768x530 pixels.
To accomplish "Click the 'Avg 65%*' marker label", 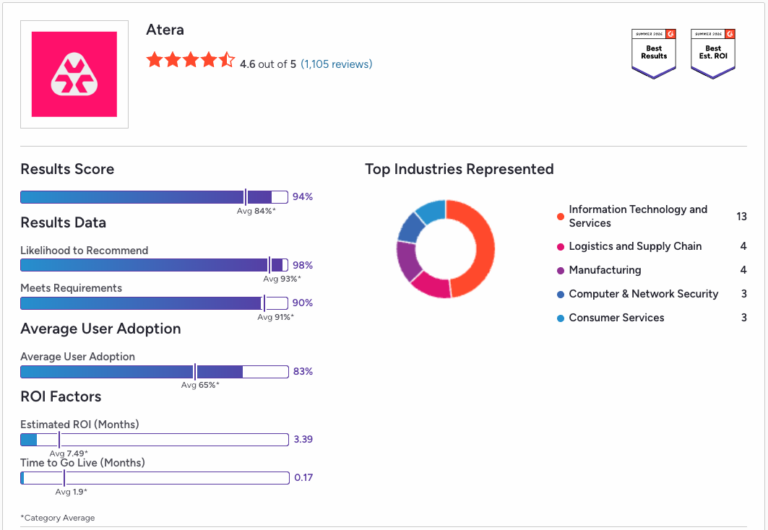I will click(200, 385).
